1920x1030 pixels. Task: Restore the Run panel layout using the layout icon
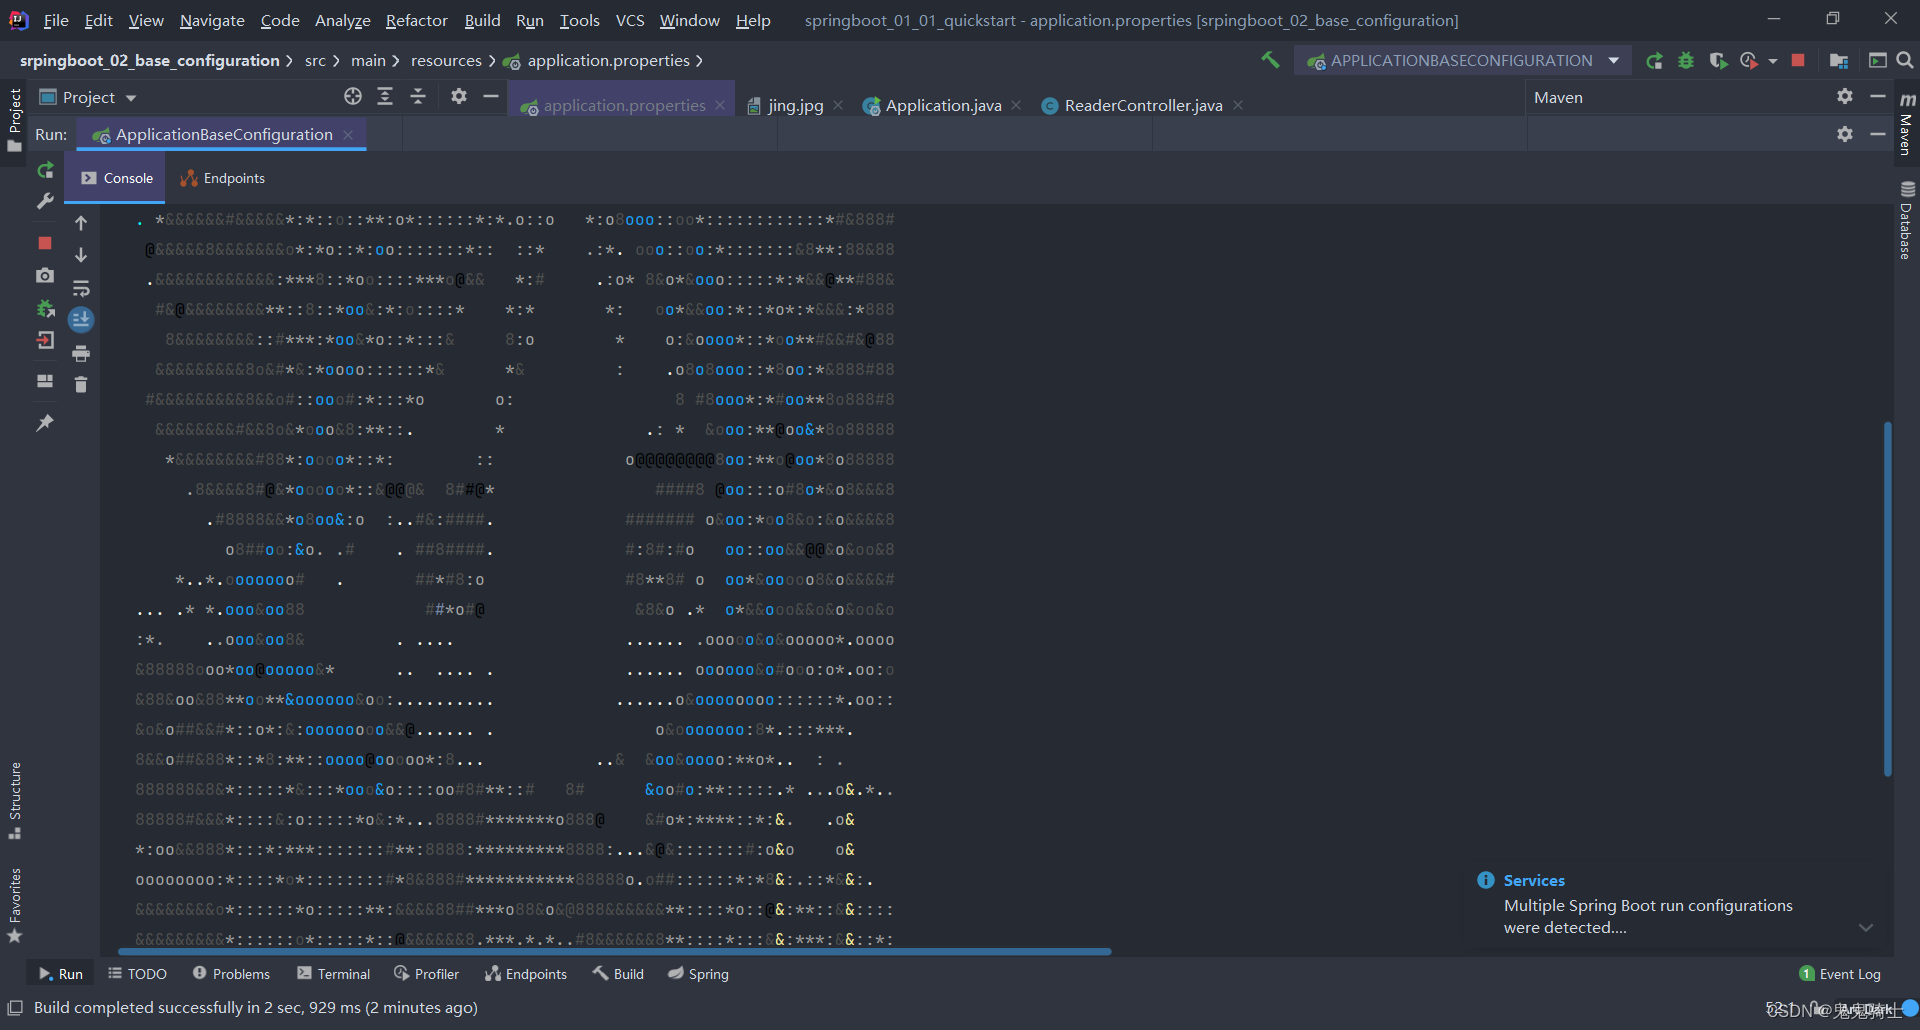pyautogui.click(x=45, y=381)
